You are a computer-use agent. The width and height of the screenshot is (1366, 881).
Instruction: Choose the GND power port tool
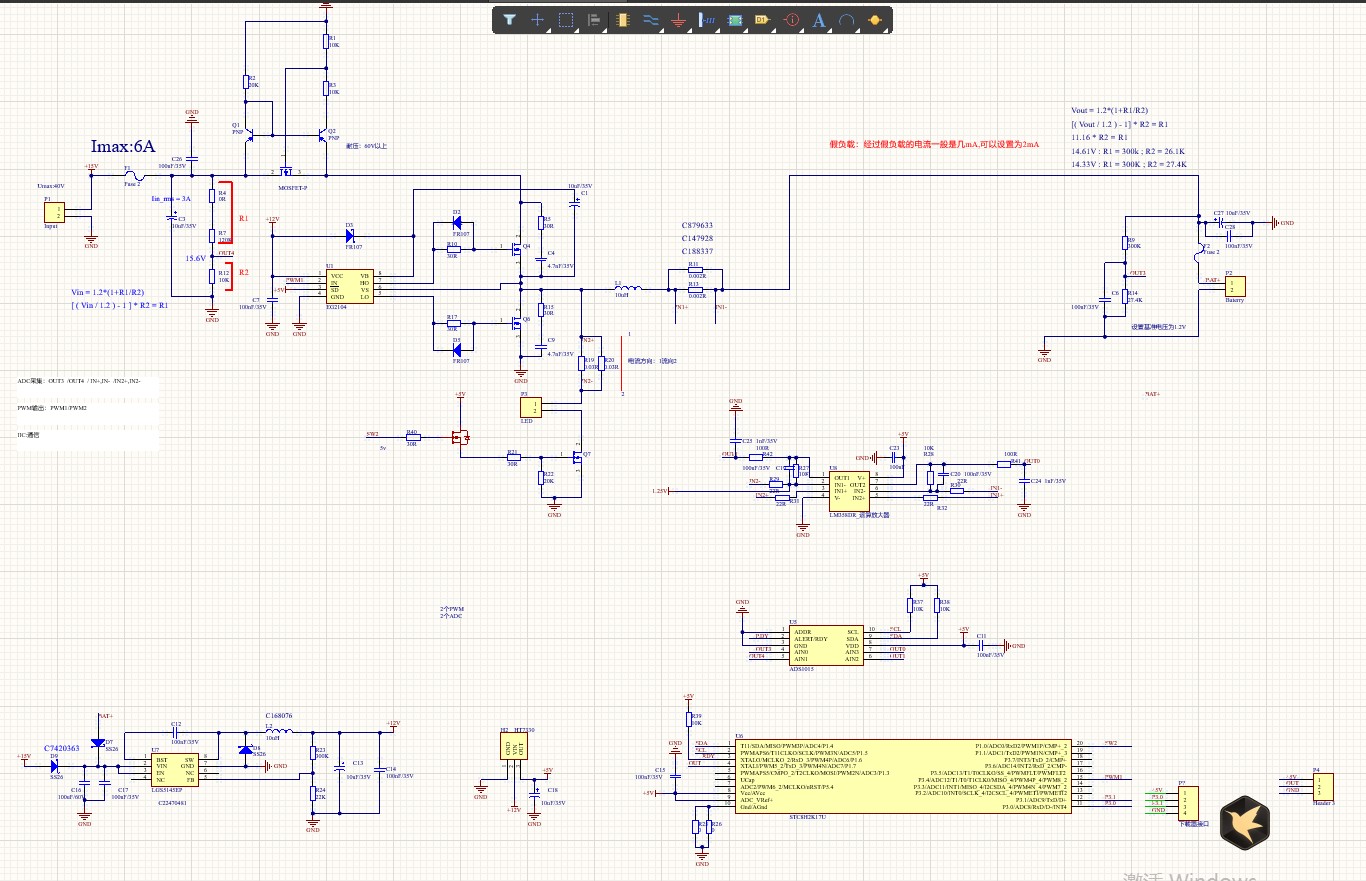click(678, 20)
